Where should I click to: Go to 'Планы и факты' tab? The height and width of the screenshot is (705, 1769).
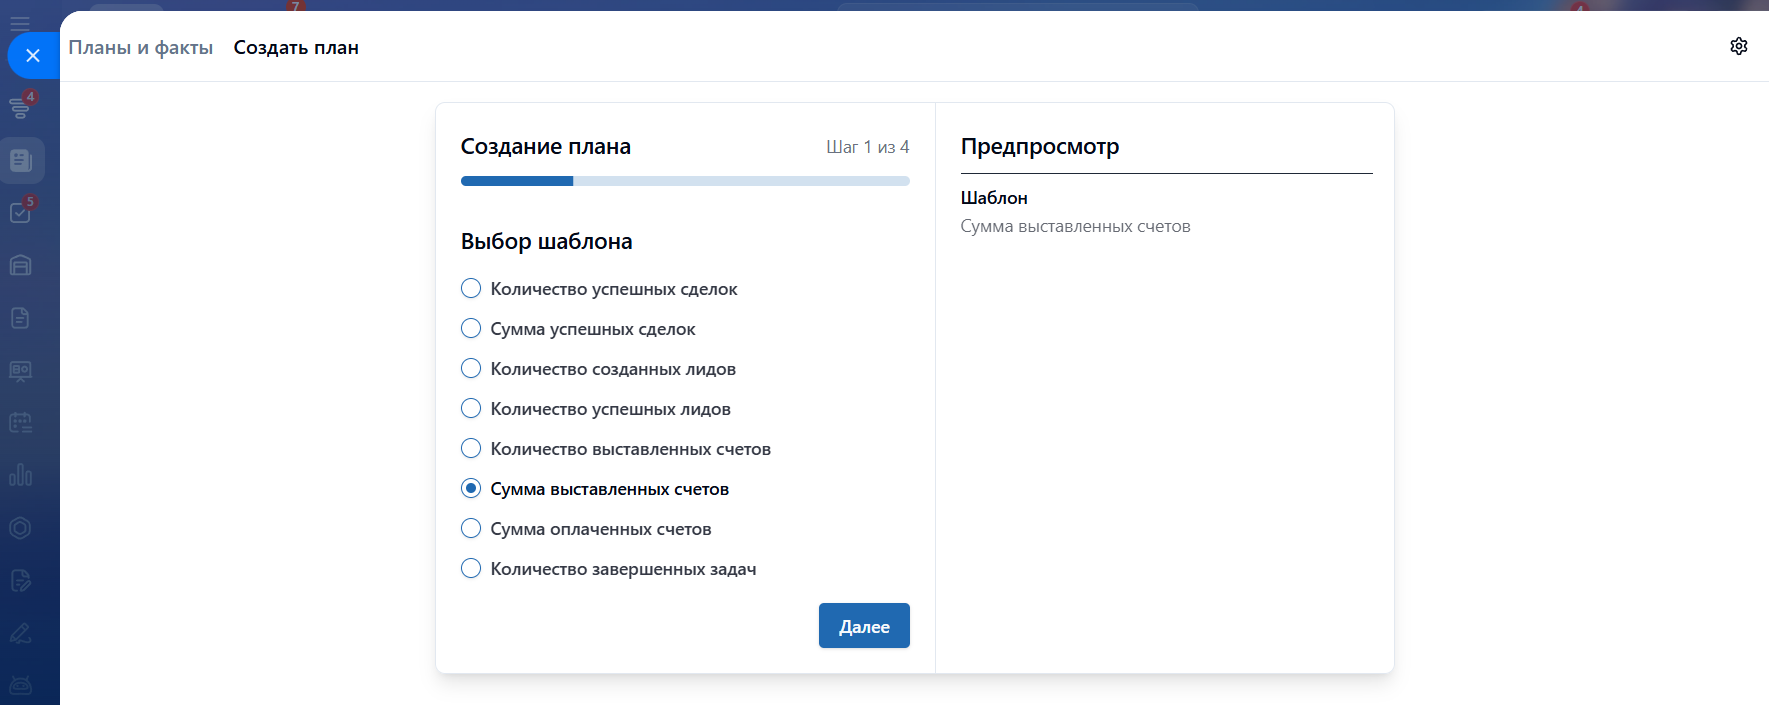(x=141, y=47)
